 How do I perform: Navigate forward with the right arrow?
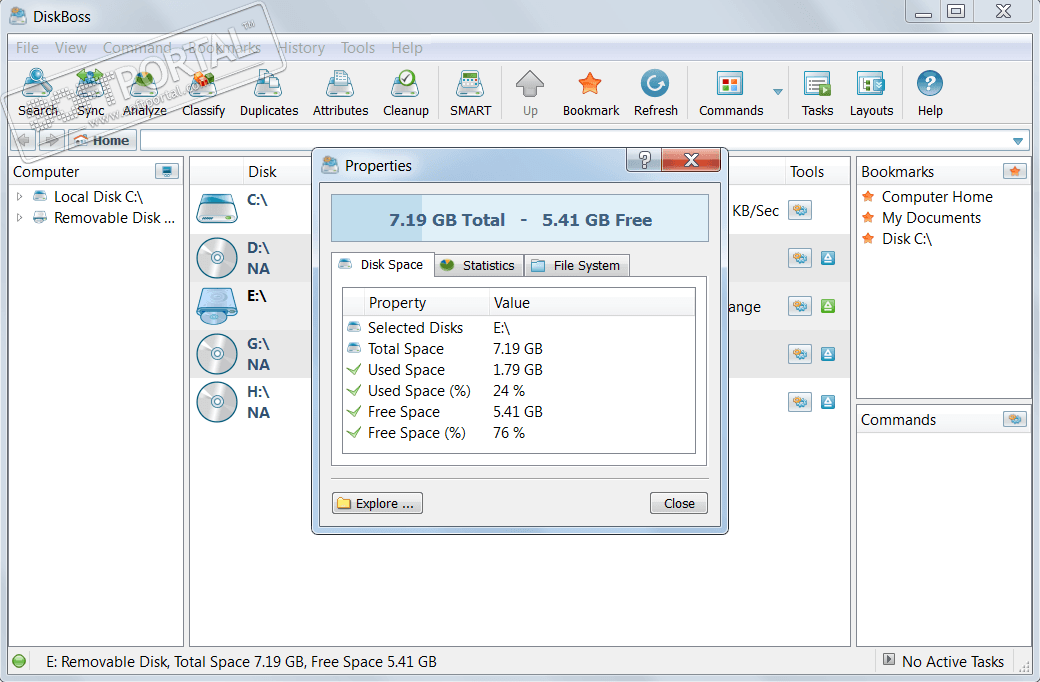pos(52,140)
